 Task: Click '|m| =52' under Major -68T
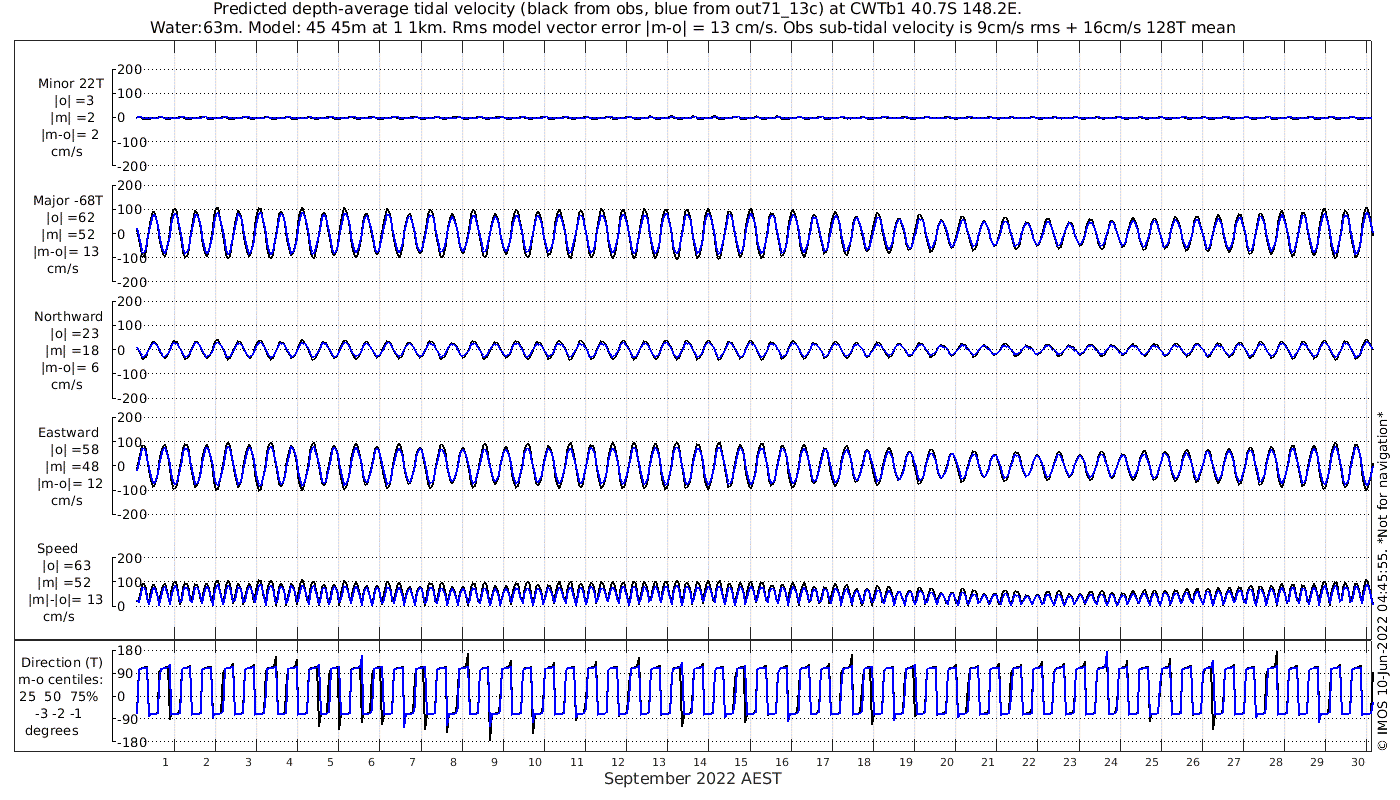[70, 234]
